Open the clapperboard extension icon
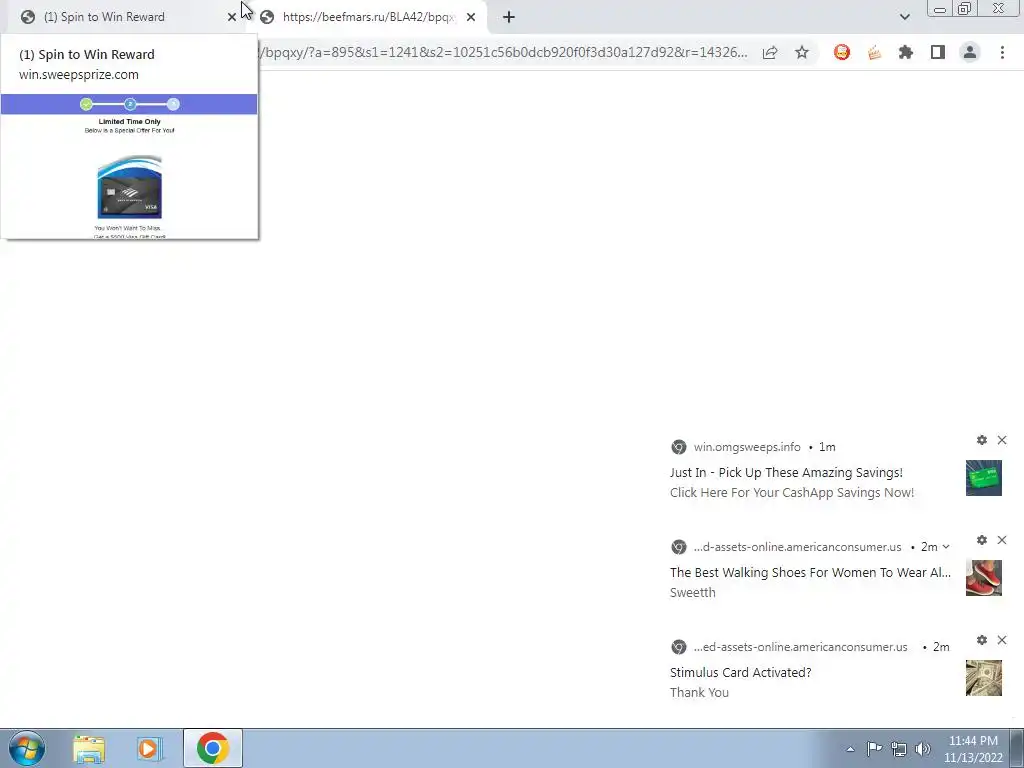 [874, 52]
